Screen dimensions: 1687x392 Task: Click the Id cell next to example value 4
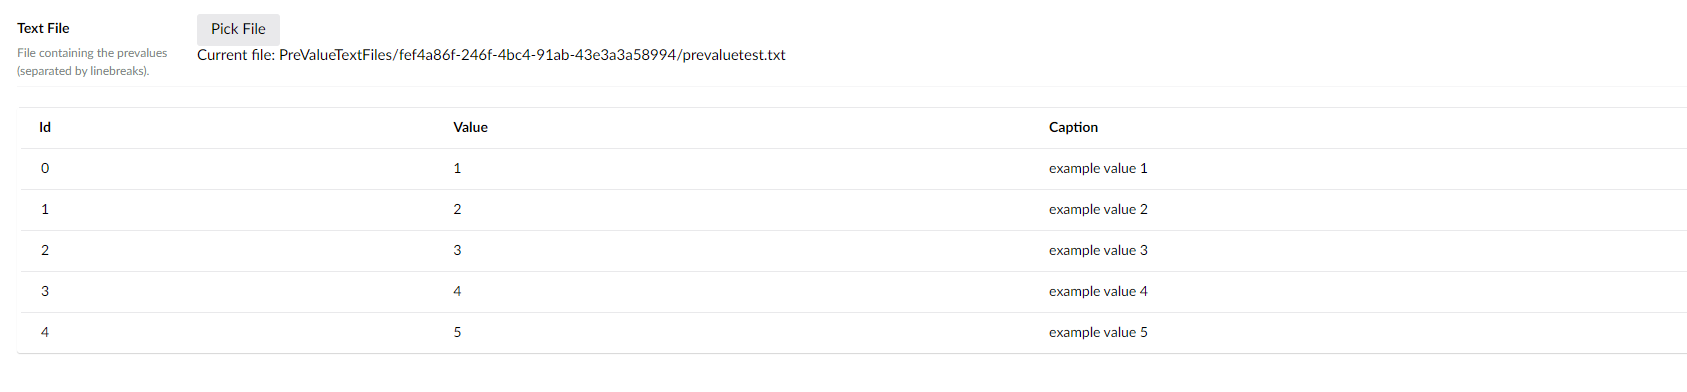coord(45,291)
